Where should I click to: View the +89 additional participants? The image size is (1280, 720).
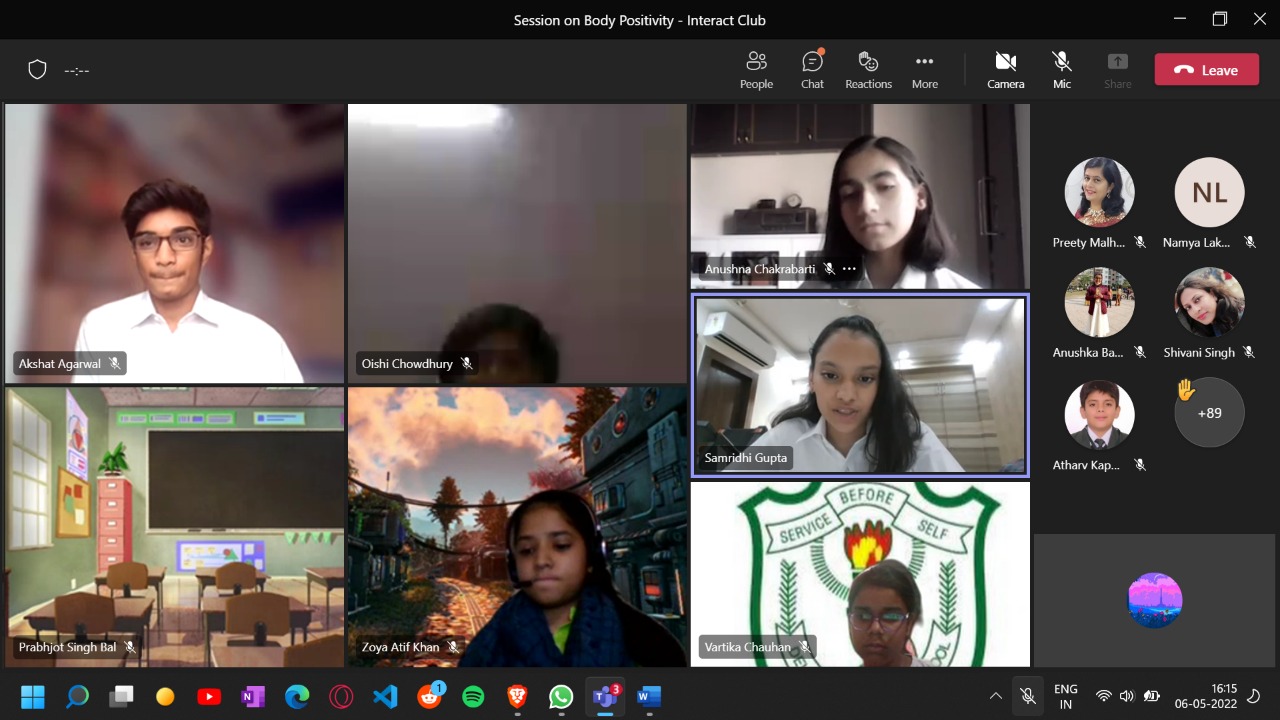[1209, 413]
